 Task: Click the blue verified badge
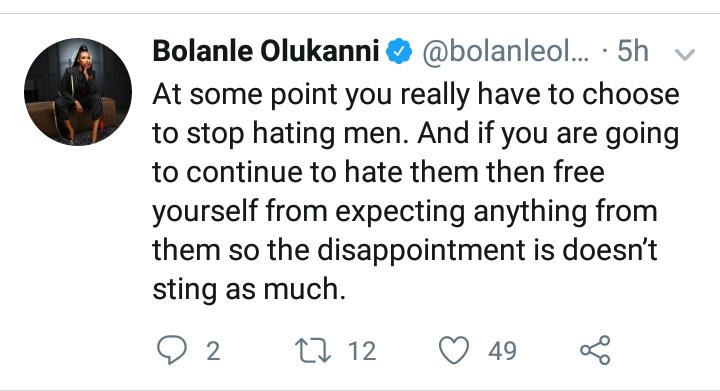coord(399,51)
